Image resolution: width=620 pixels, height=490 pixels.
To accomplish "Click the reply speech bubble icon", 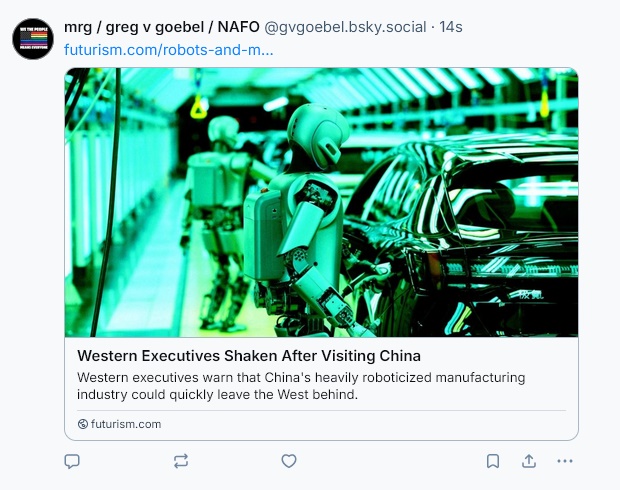I will point(72,461).
